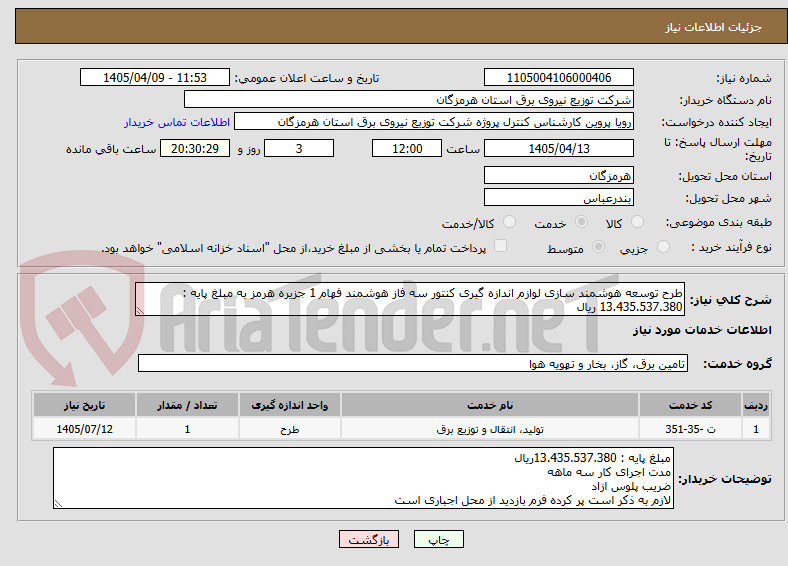
Task: Click the resize handle of شرح کلی نیاز textarea
Action: click(140, 311)
